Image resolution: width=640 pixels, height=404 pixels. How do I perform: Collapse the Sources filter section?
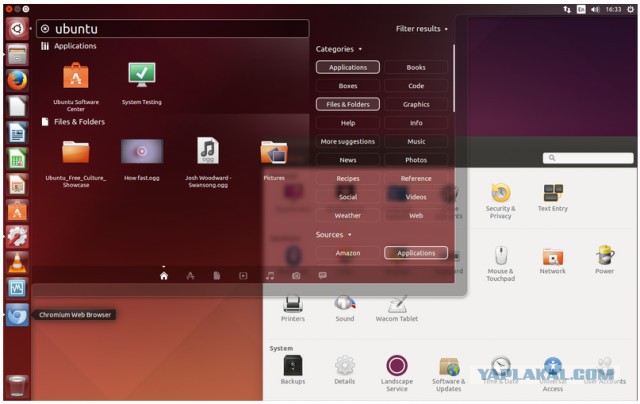click(x=333, y=235)
